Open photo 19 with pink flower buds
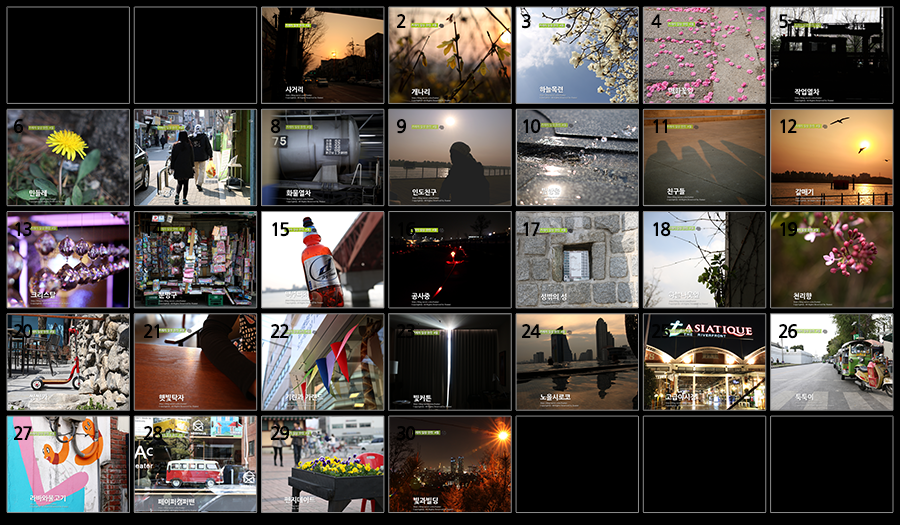 (x=831, y=259)
